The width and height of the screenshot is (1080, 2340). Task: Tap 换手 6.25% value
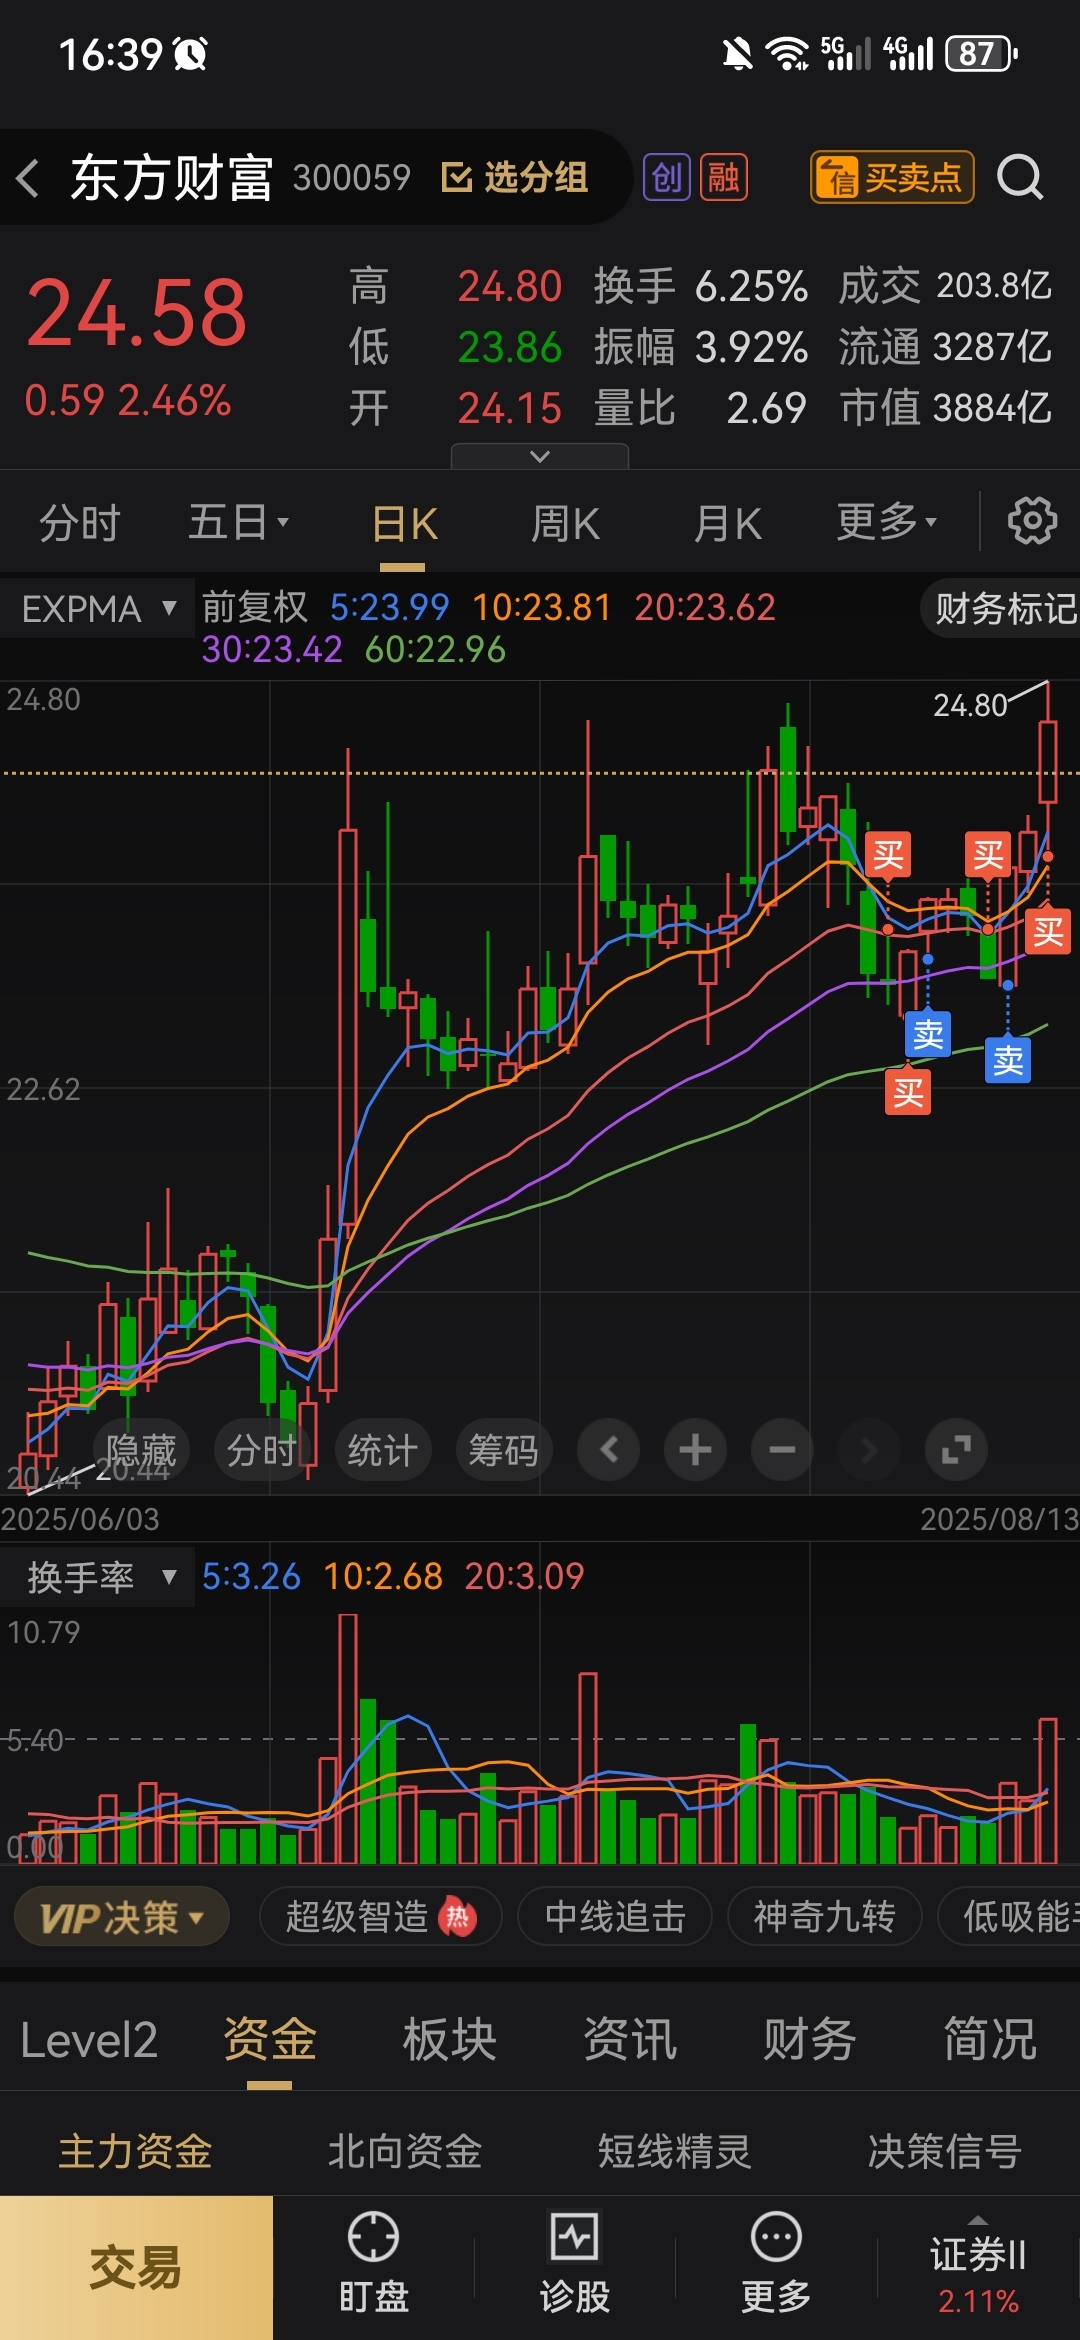pyautogui.click(x=751, y=287)
